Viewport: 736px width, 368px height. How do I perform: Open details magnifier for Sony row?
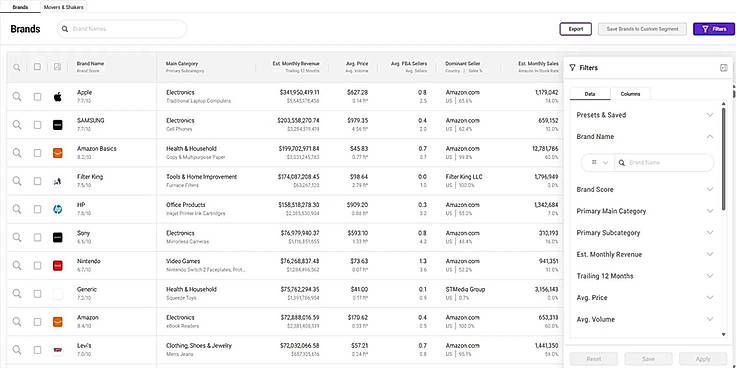tap(17, 238)
